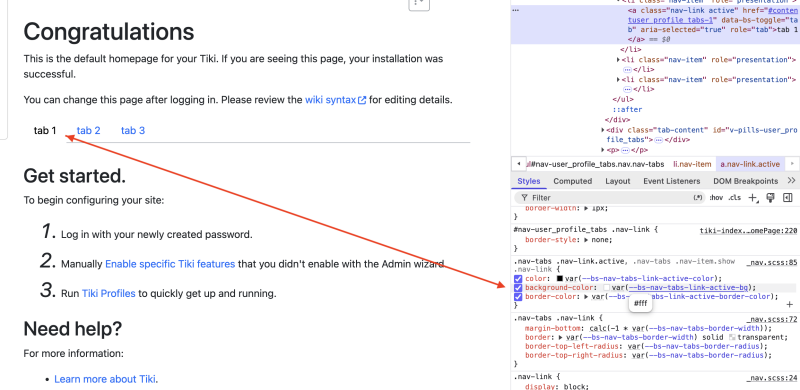Screen dimensions: 800x390
Task: Click the href #contentuser_profile_tabs-1 link
Action: [712, 15]
